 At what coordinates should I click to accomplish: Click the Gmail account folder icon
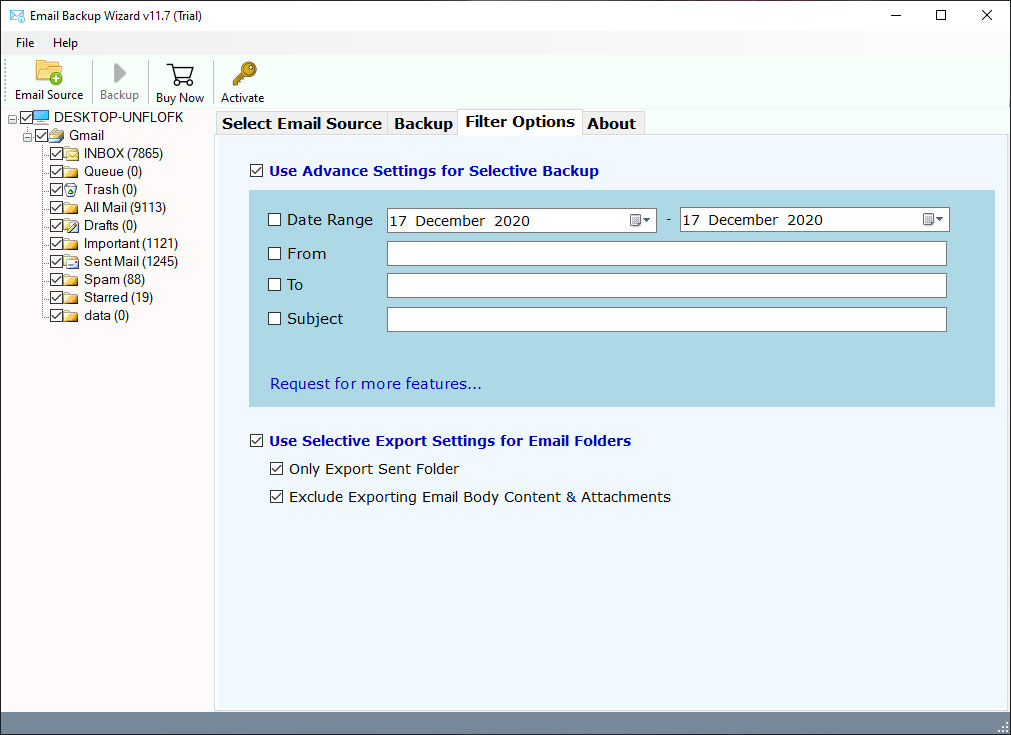point(57,135)
